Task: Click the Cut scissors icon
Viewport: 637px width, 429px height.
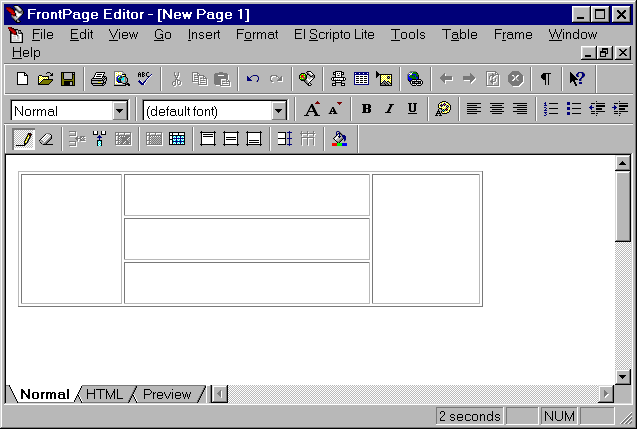Action: point(177,78)
